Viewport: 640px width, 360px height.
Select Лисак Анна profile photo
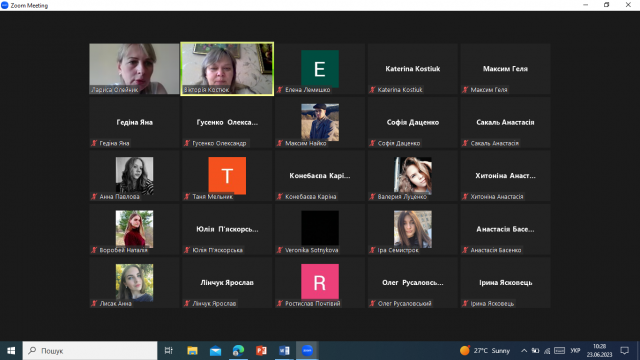tap(134, 282)
